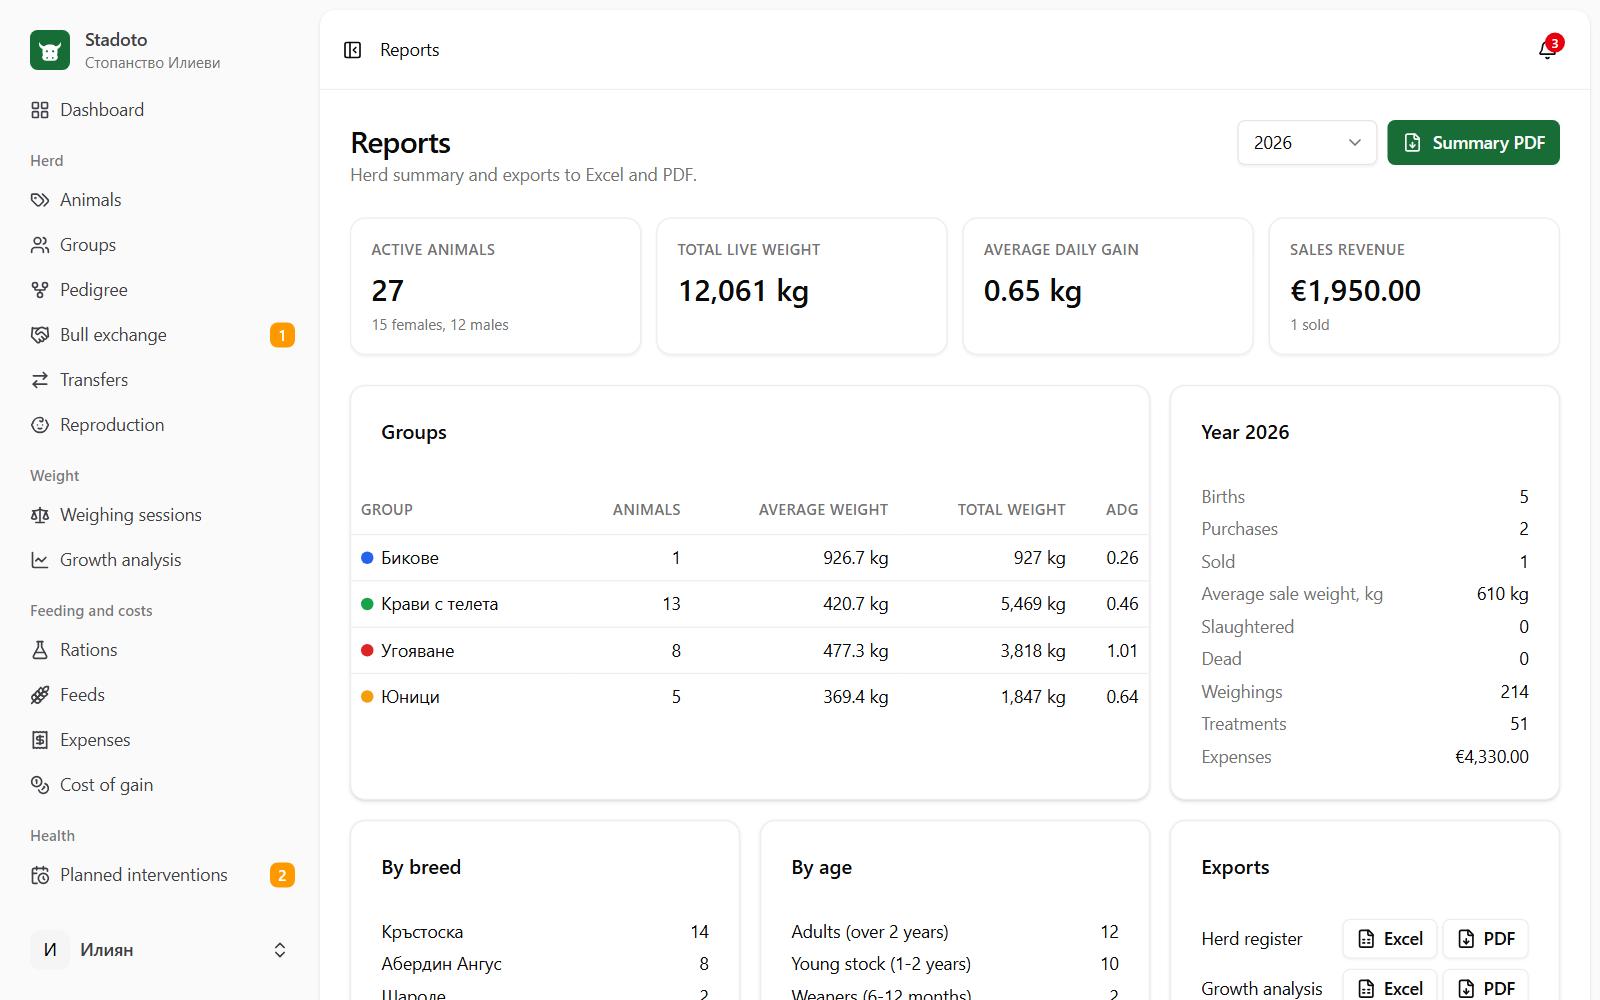The height and width of the screenshot is (1000, 1600).
Task: Click the Dashboard grid icon
Action: [x=40, y=110]
